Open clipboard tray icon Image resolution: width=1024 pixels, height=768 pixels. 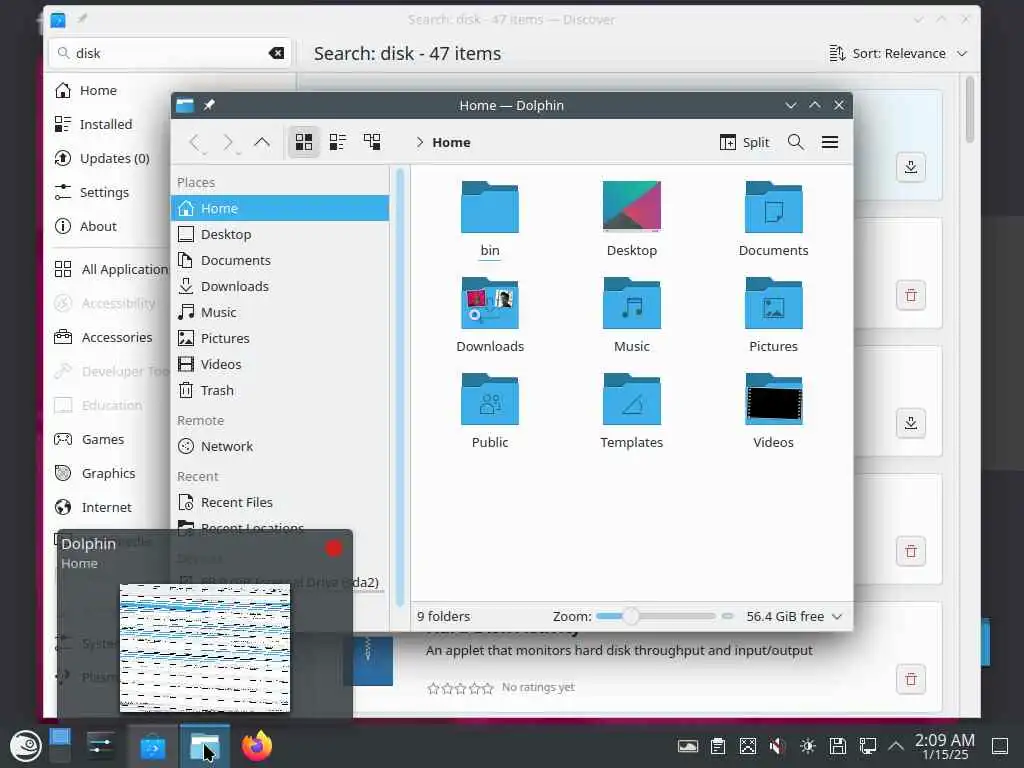click(x=718, y=746)
